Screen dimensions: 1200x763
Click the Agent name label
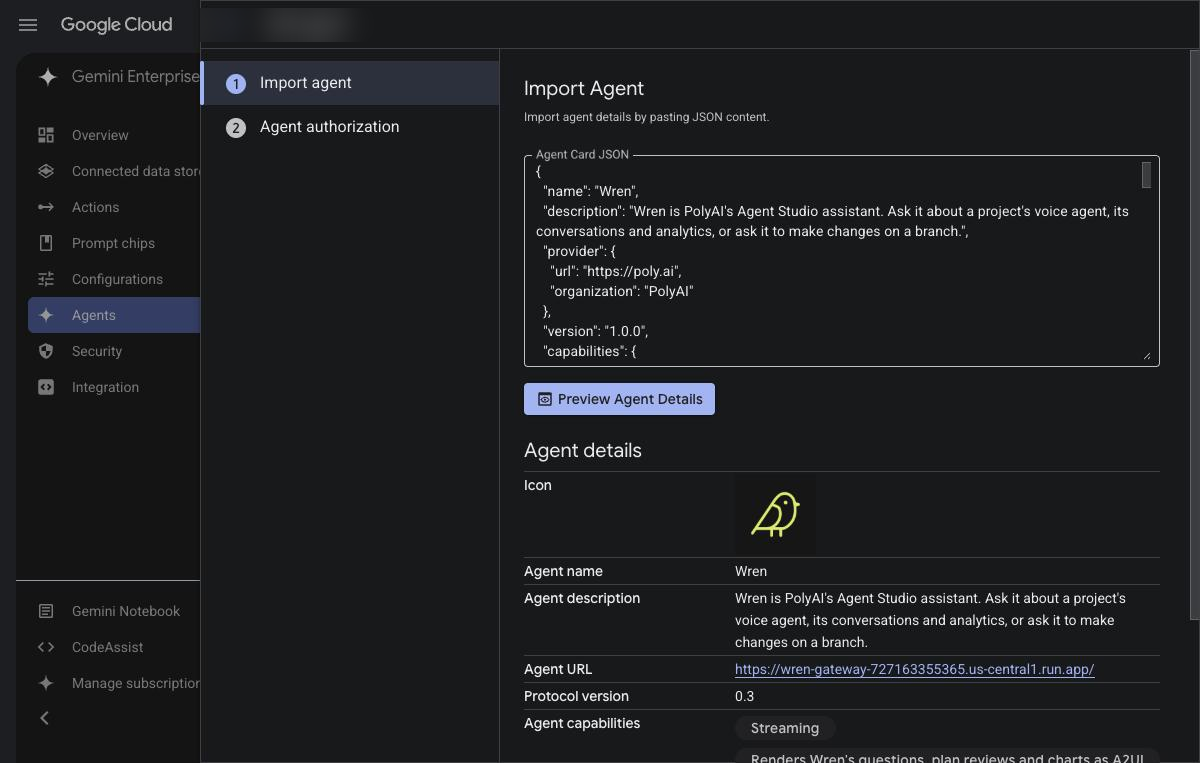pyautogui.click(x=563, y=571)
